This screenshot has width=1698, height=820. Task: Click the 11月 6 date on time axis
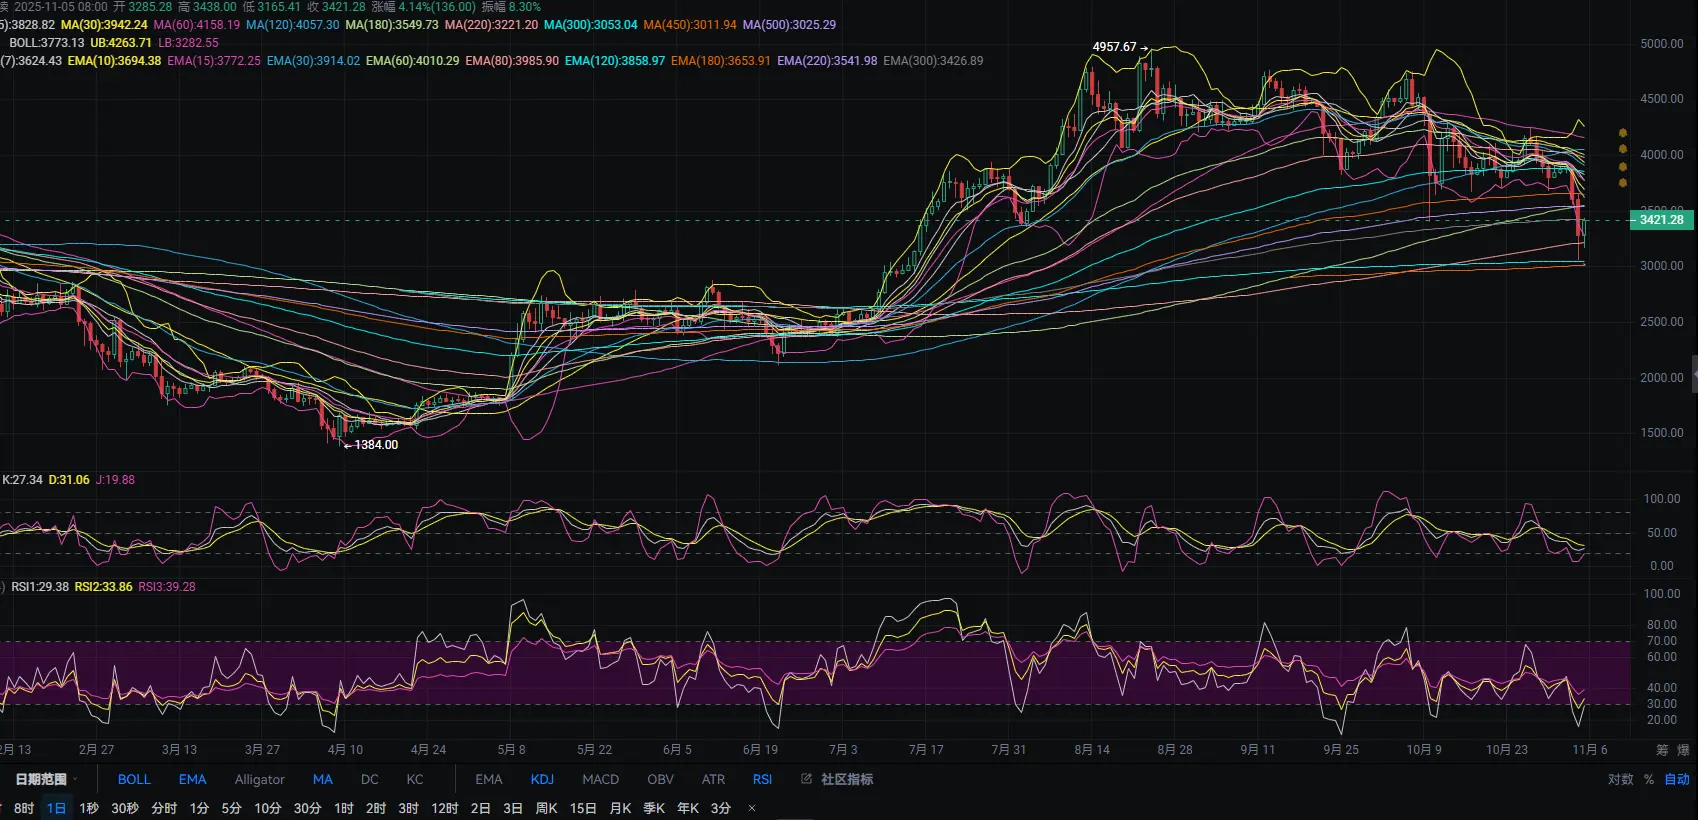[1590, 750]
